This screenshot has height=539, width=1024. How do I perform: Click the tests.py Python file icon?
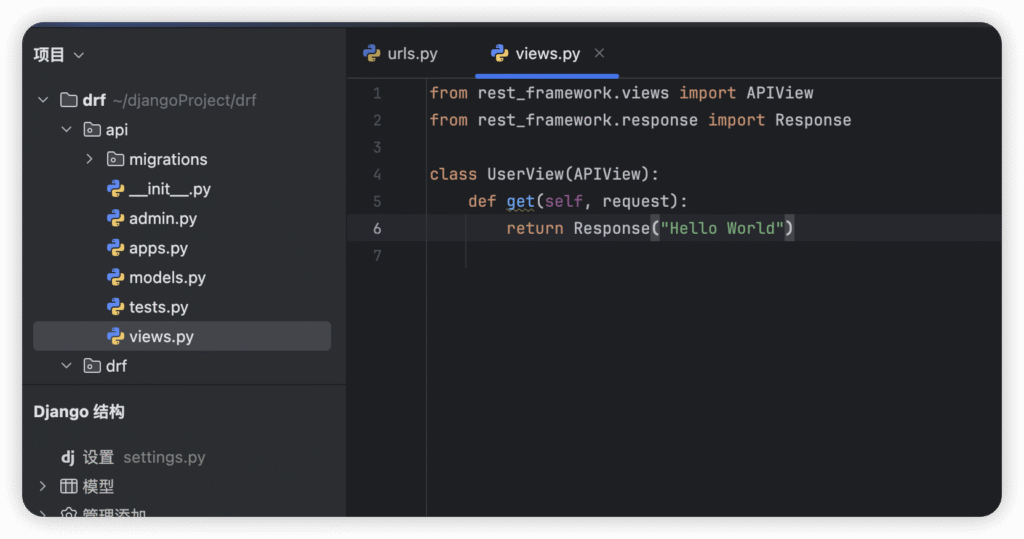[x=115, y=307]
